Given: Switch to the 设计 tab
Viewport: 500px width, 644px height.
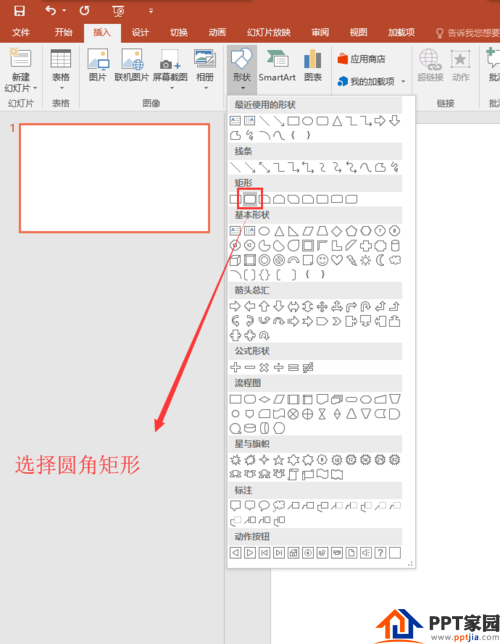Looking at the screenshot, I should [x=140, y=32].
